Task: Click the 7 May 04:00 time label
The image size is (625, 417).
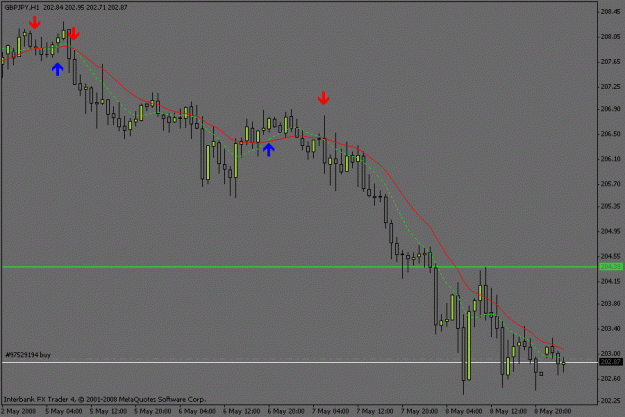Action: click(331, 411)
